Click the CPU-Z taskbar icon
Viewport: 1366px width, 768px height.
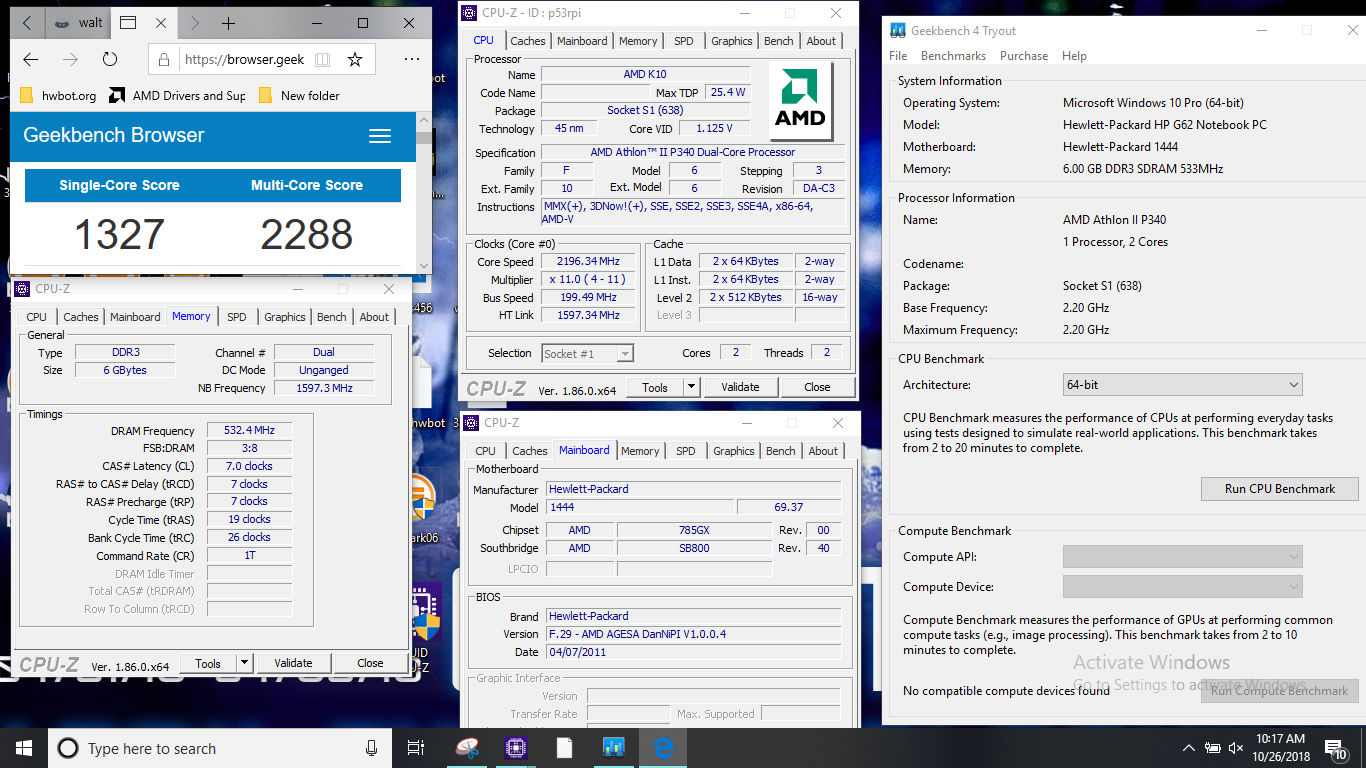516,748
